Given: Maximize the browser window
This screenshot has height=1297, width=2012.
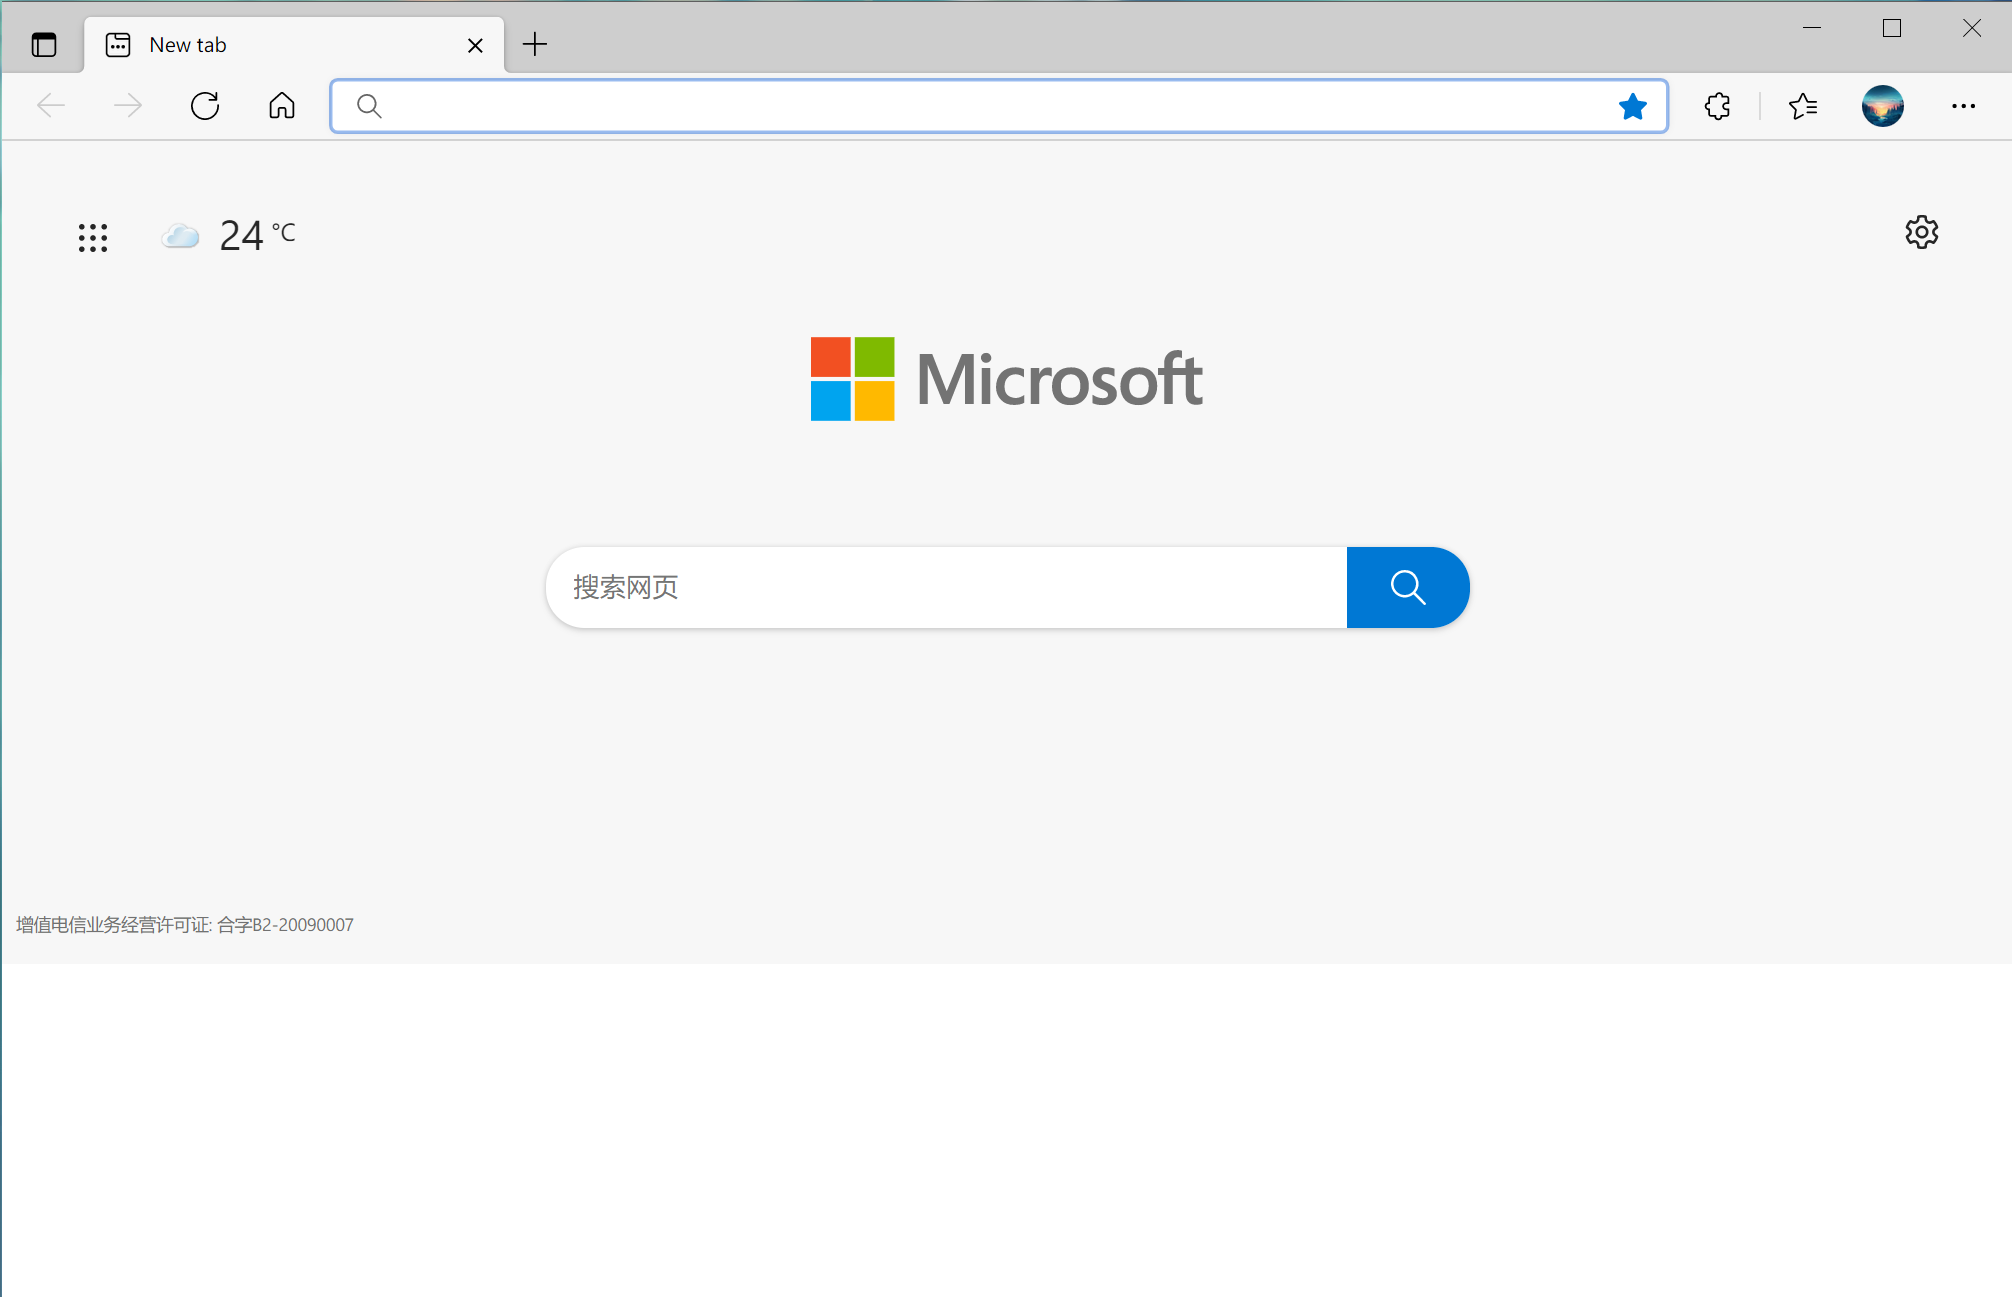Looking at the screenshot, I should [x=1891, y=28].
